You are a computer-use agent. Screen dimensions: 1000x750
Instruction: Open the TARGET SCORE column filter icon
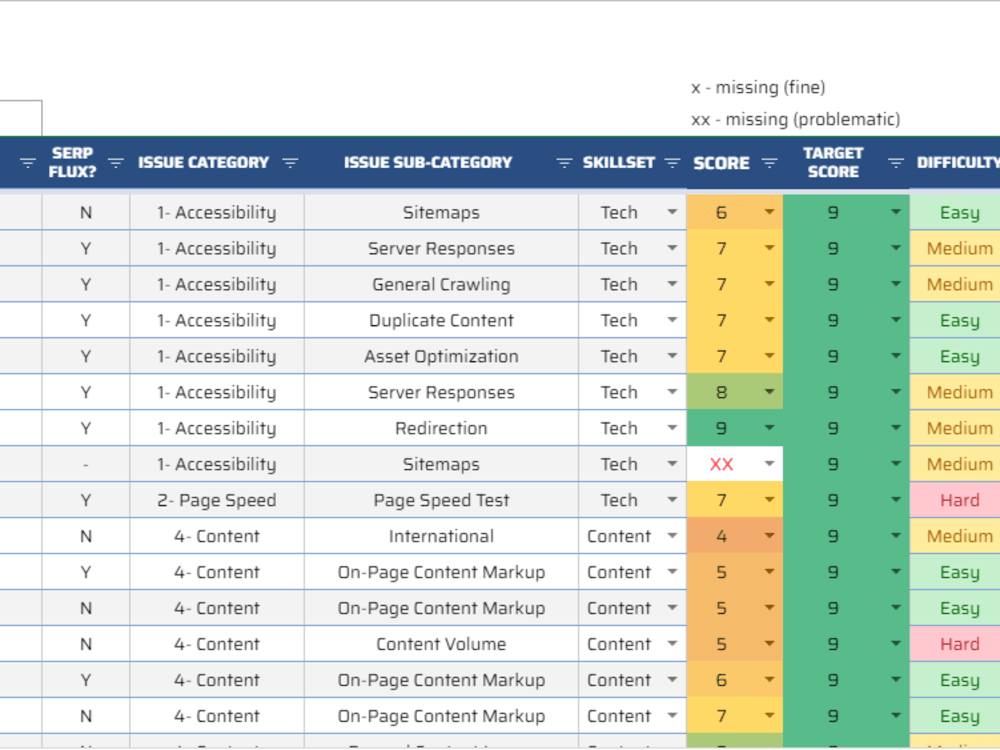point(896,163)
